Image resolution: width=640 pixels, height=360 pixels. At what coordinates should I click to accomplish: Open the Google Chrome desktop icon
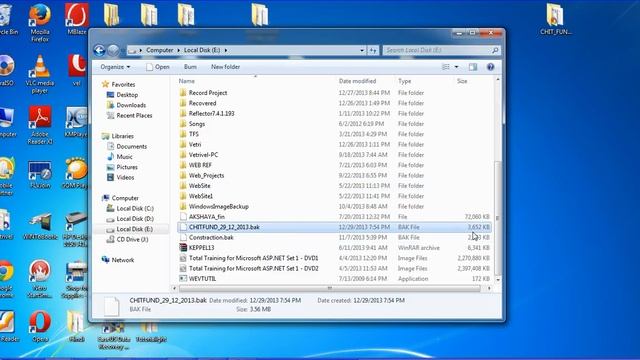click(x=7, y=279)
